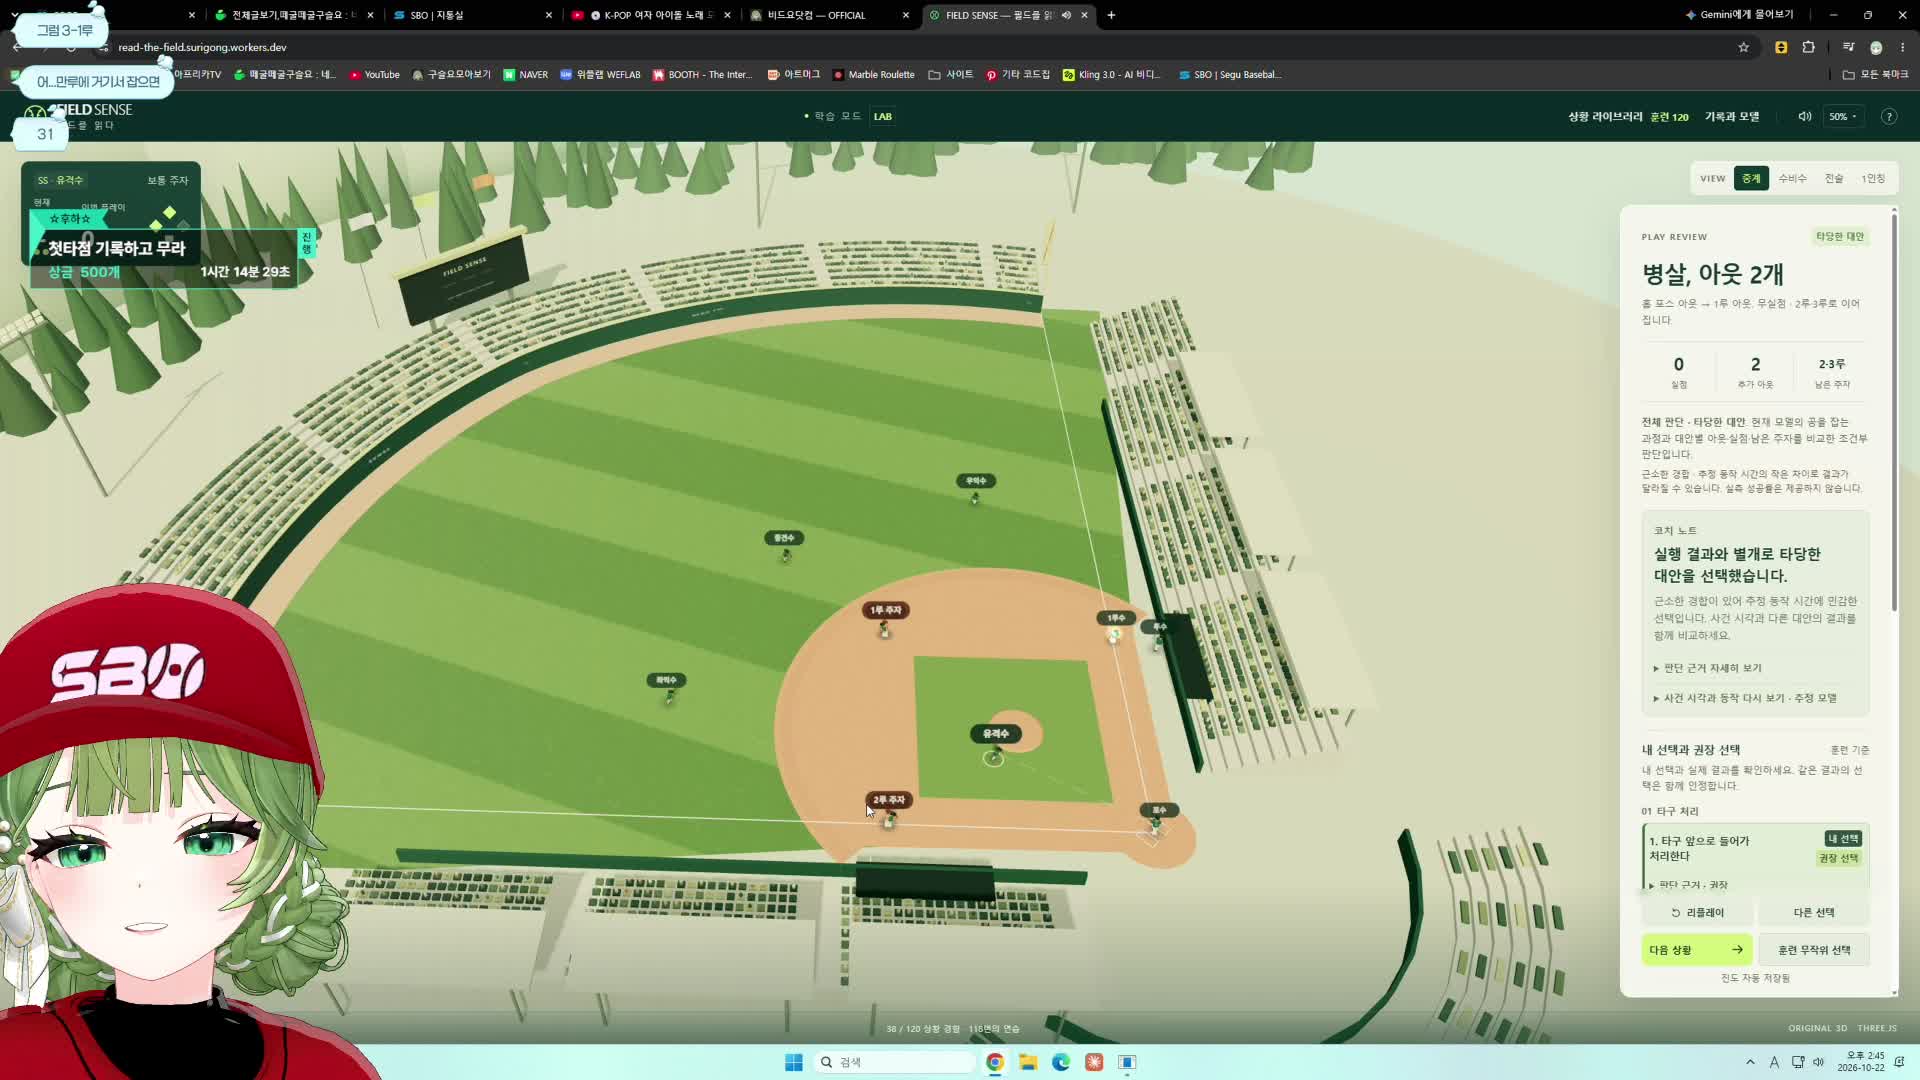Switch to the SBO | 지통실 tab

coord(470,15)
